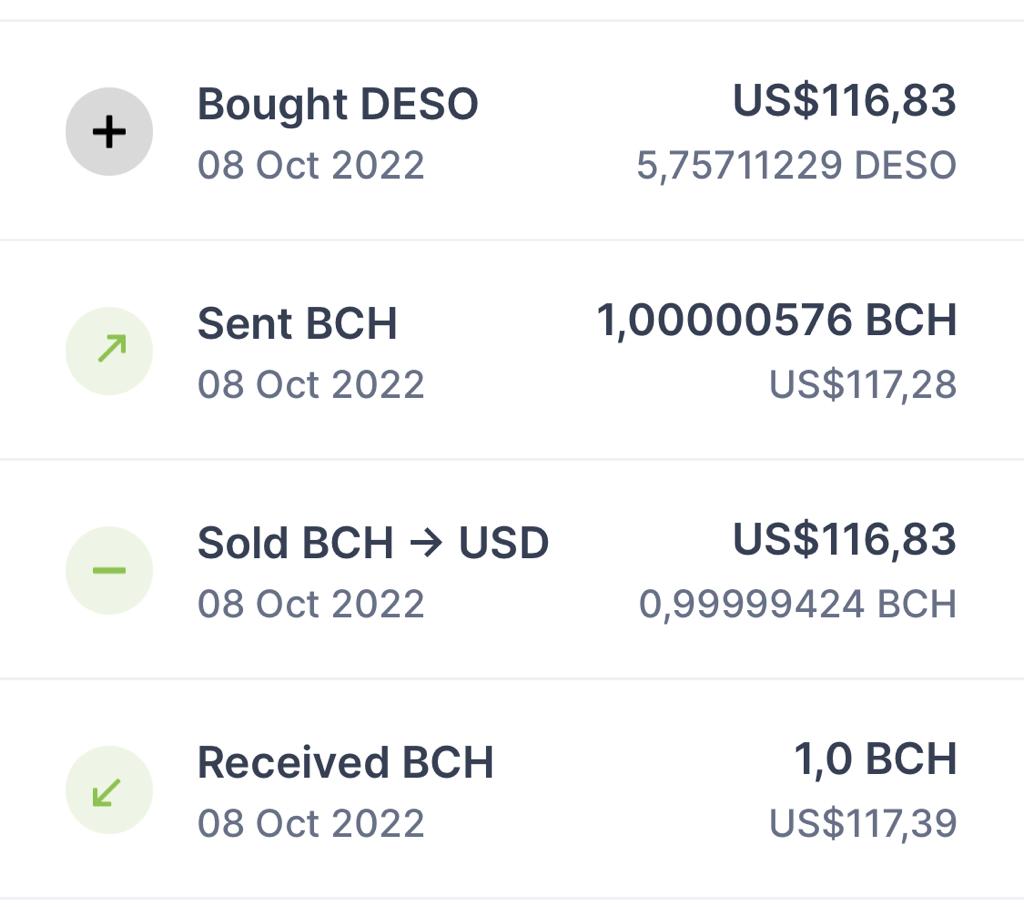This screenshot has width=1024, height=907.
Task: Select the 1,0 BCH received amount
Action: point(876,759)
